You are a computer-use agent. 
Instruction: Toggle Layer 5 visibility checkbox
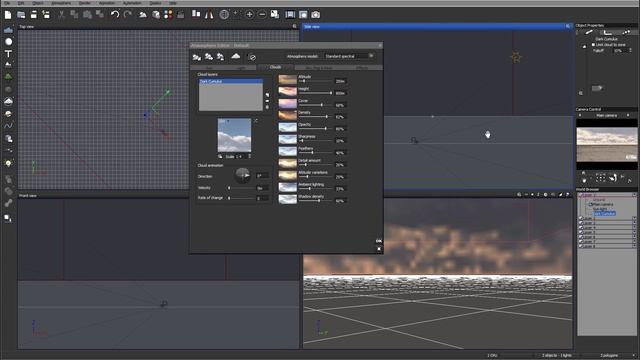tap(581, 232)
